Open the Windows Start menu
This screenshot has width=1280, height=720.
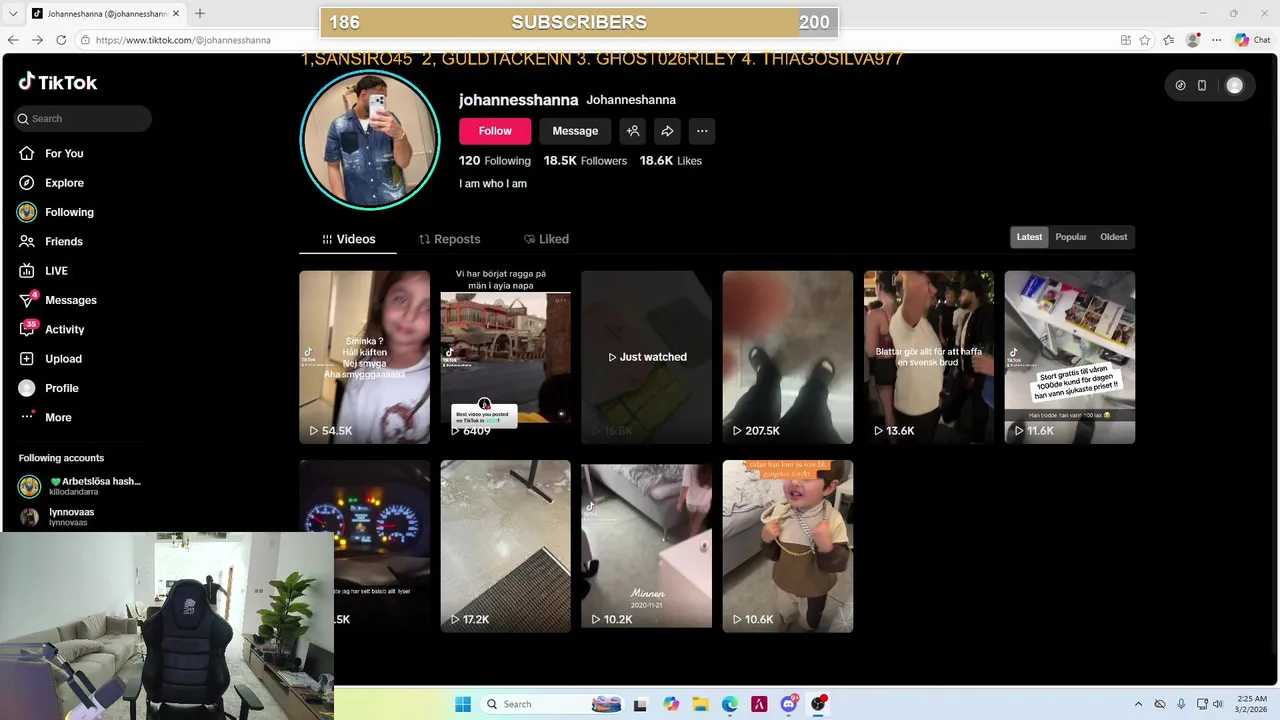(x=463, y=704)
